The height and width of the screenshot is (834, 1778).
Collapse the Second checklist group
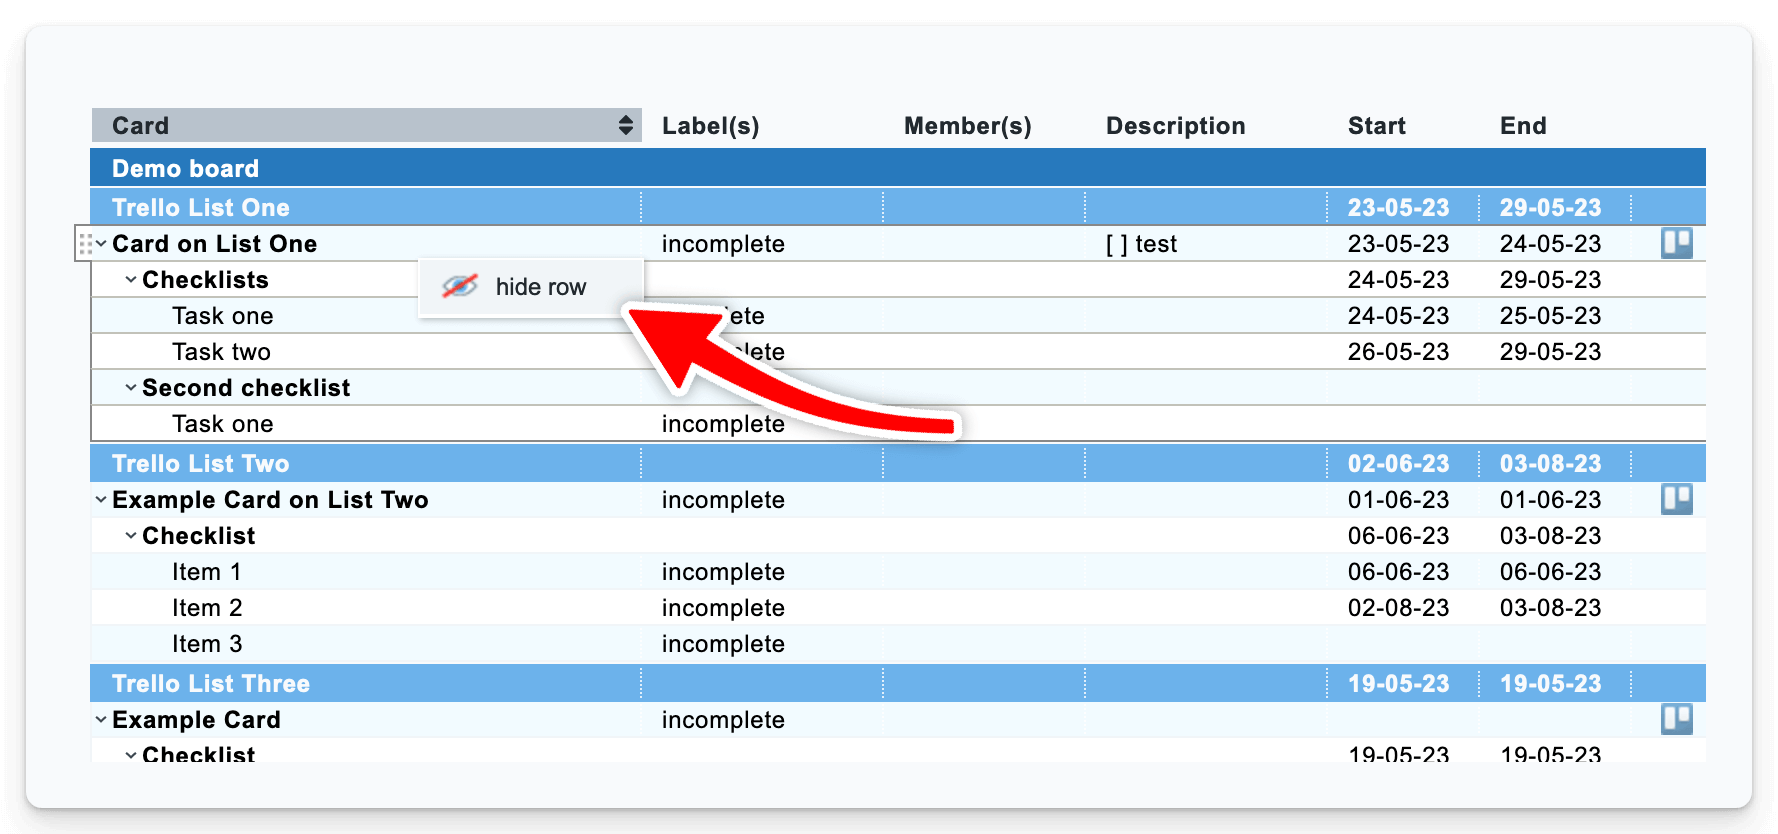(x=131, y=388)
